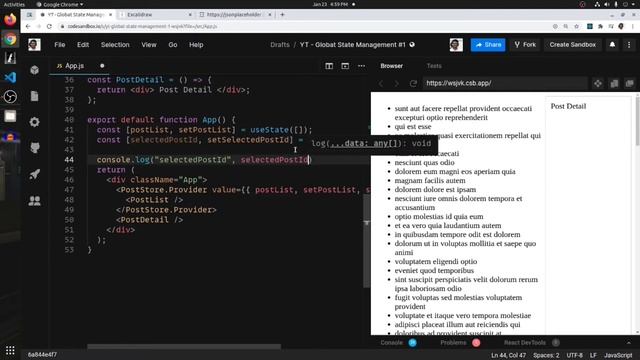The width and height of the screenshot is (640, 360).
Task: Open the Sandbox Info sidebar icon
Action: tap(35, 70)
